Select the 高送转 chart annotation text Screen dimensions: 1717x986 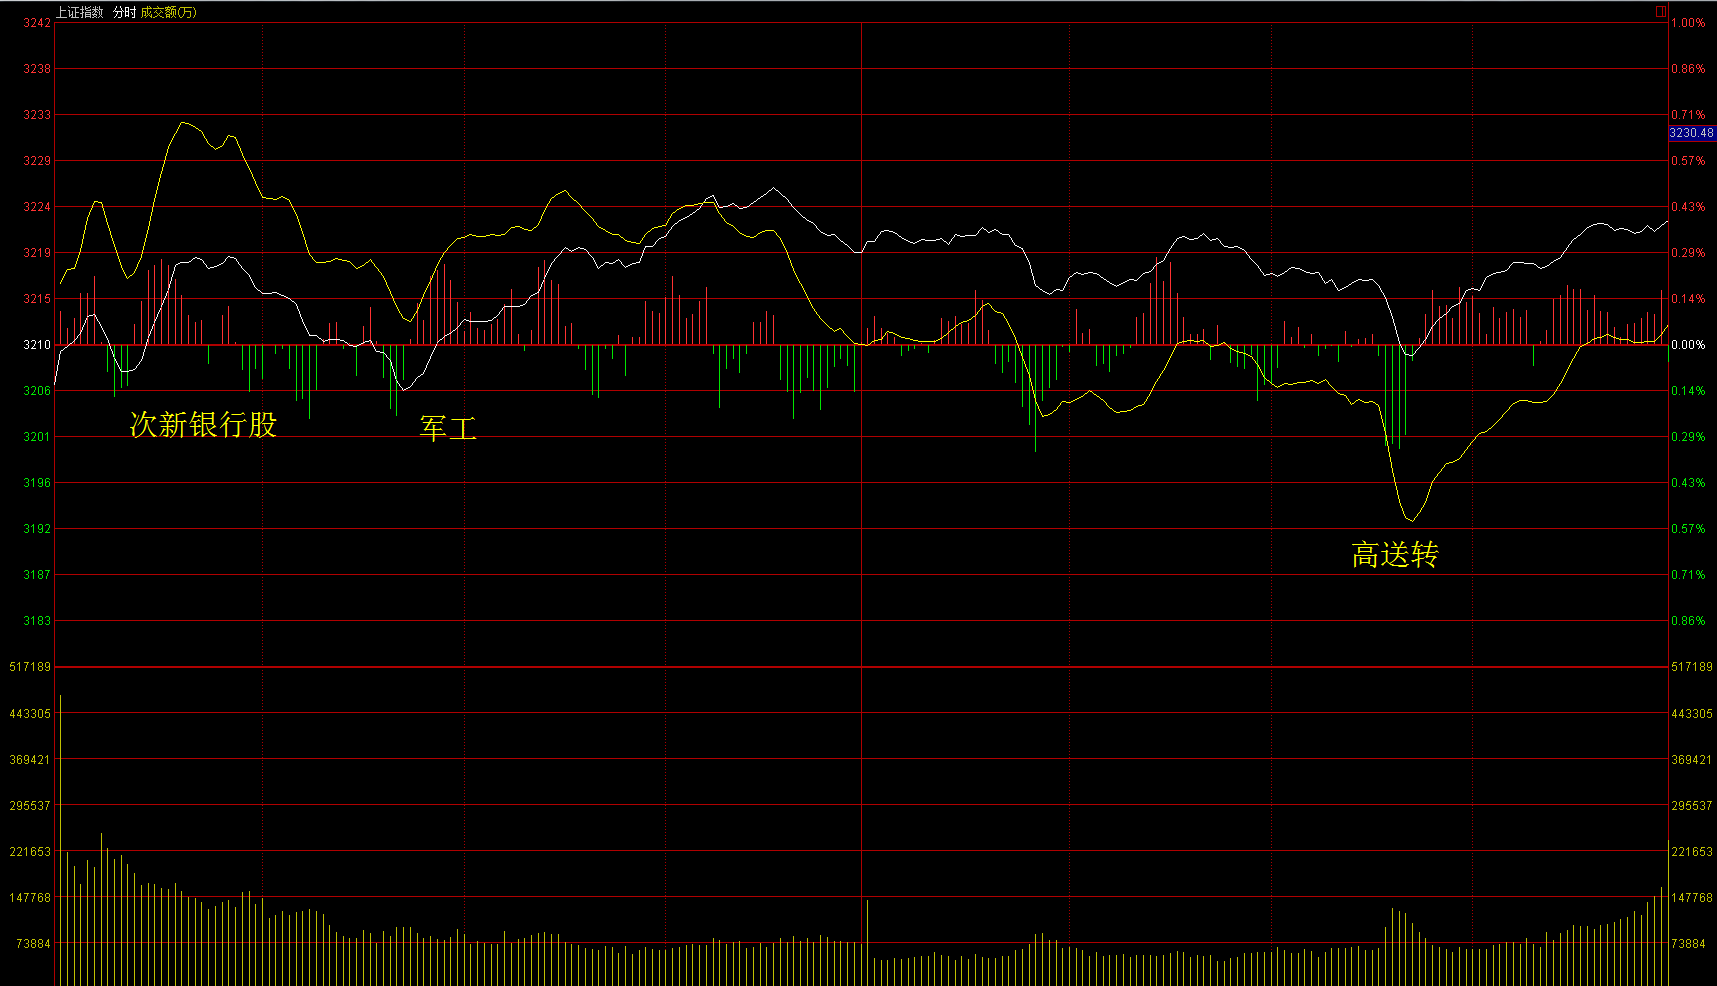(1395, 554)
